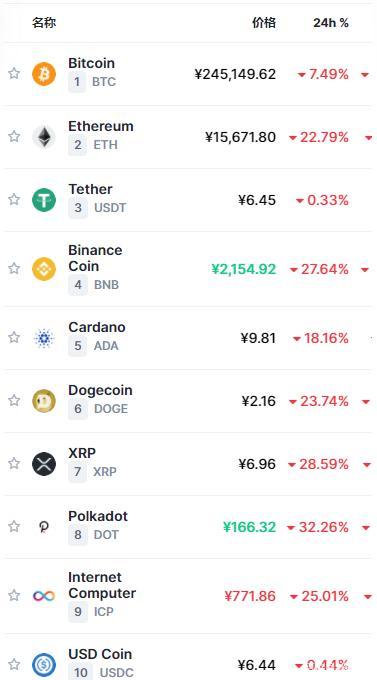Click the Cardano dotted logo icon
The width and height of the screenshot is (377, 680).
(x=44, y=338)
